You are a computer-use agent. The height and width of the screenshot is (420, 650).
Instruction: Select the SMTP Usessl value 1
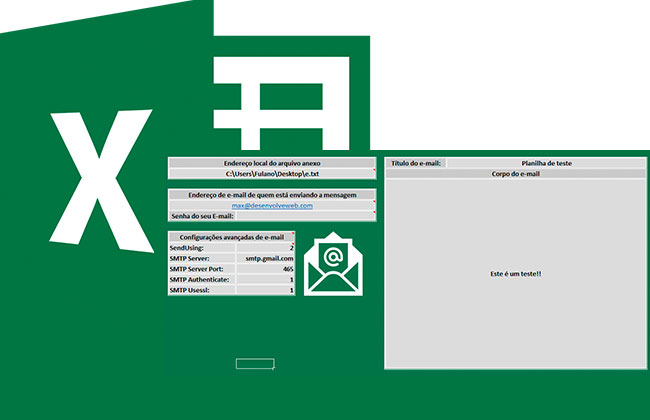265,290
